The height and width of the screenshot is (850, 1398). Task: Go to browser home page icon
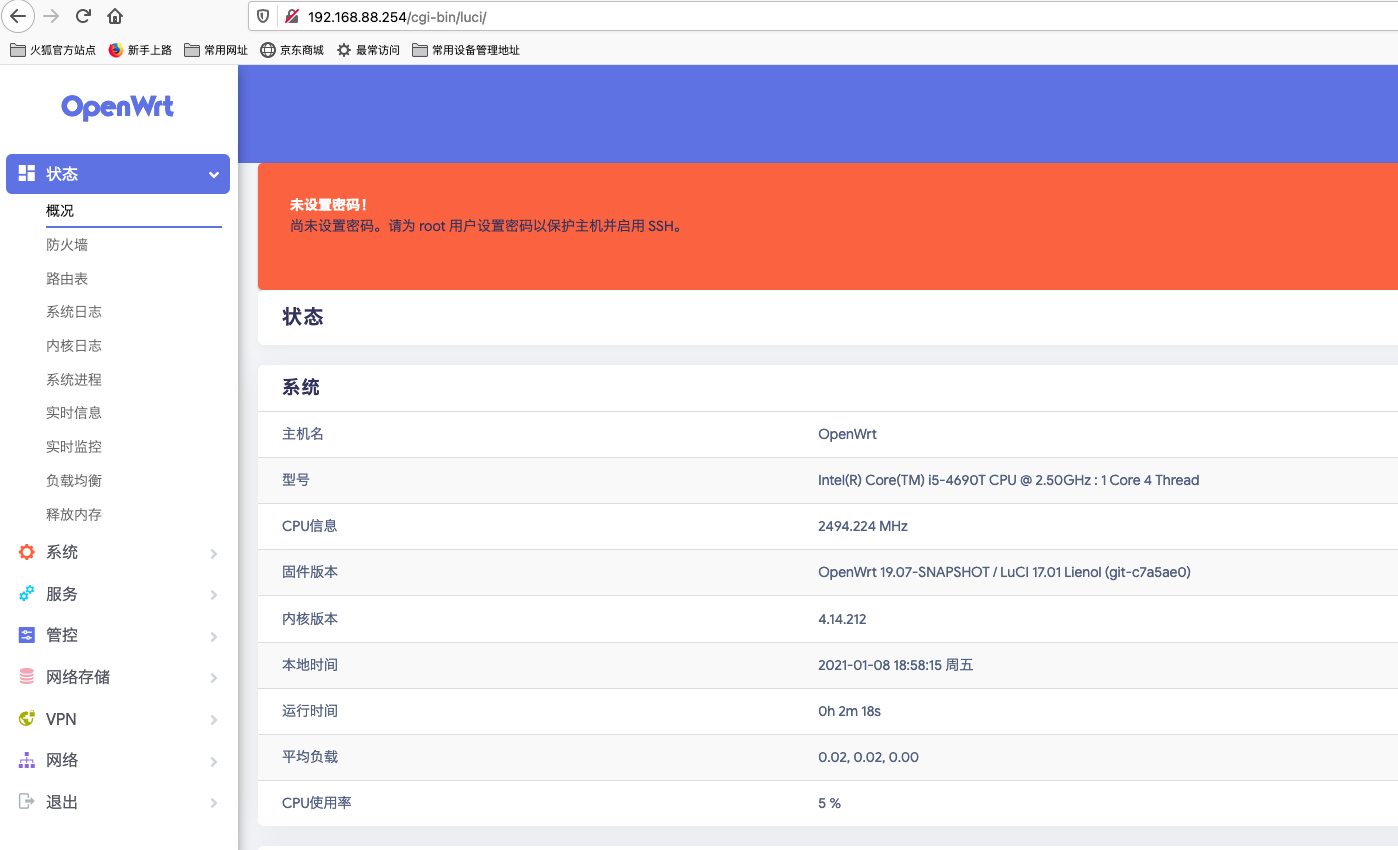coord(115,16)
